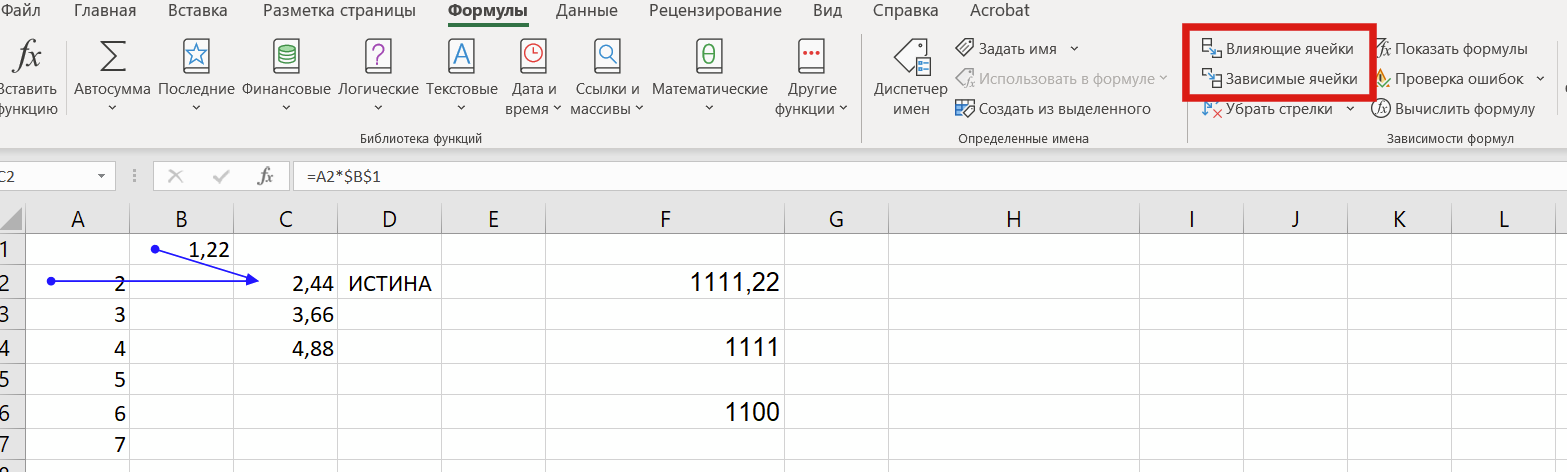This screenshot has height=472, width=1567.
Task: Select cell F4 containing 1111
Action: click(x=665, y=347)
